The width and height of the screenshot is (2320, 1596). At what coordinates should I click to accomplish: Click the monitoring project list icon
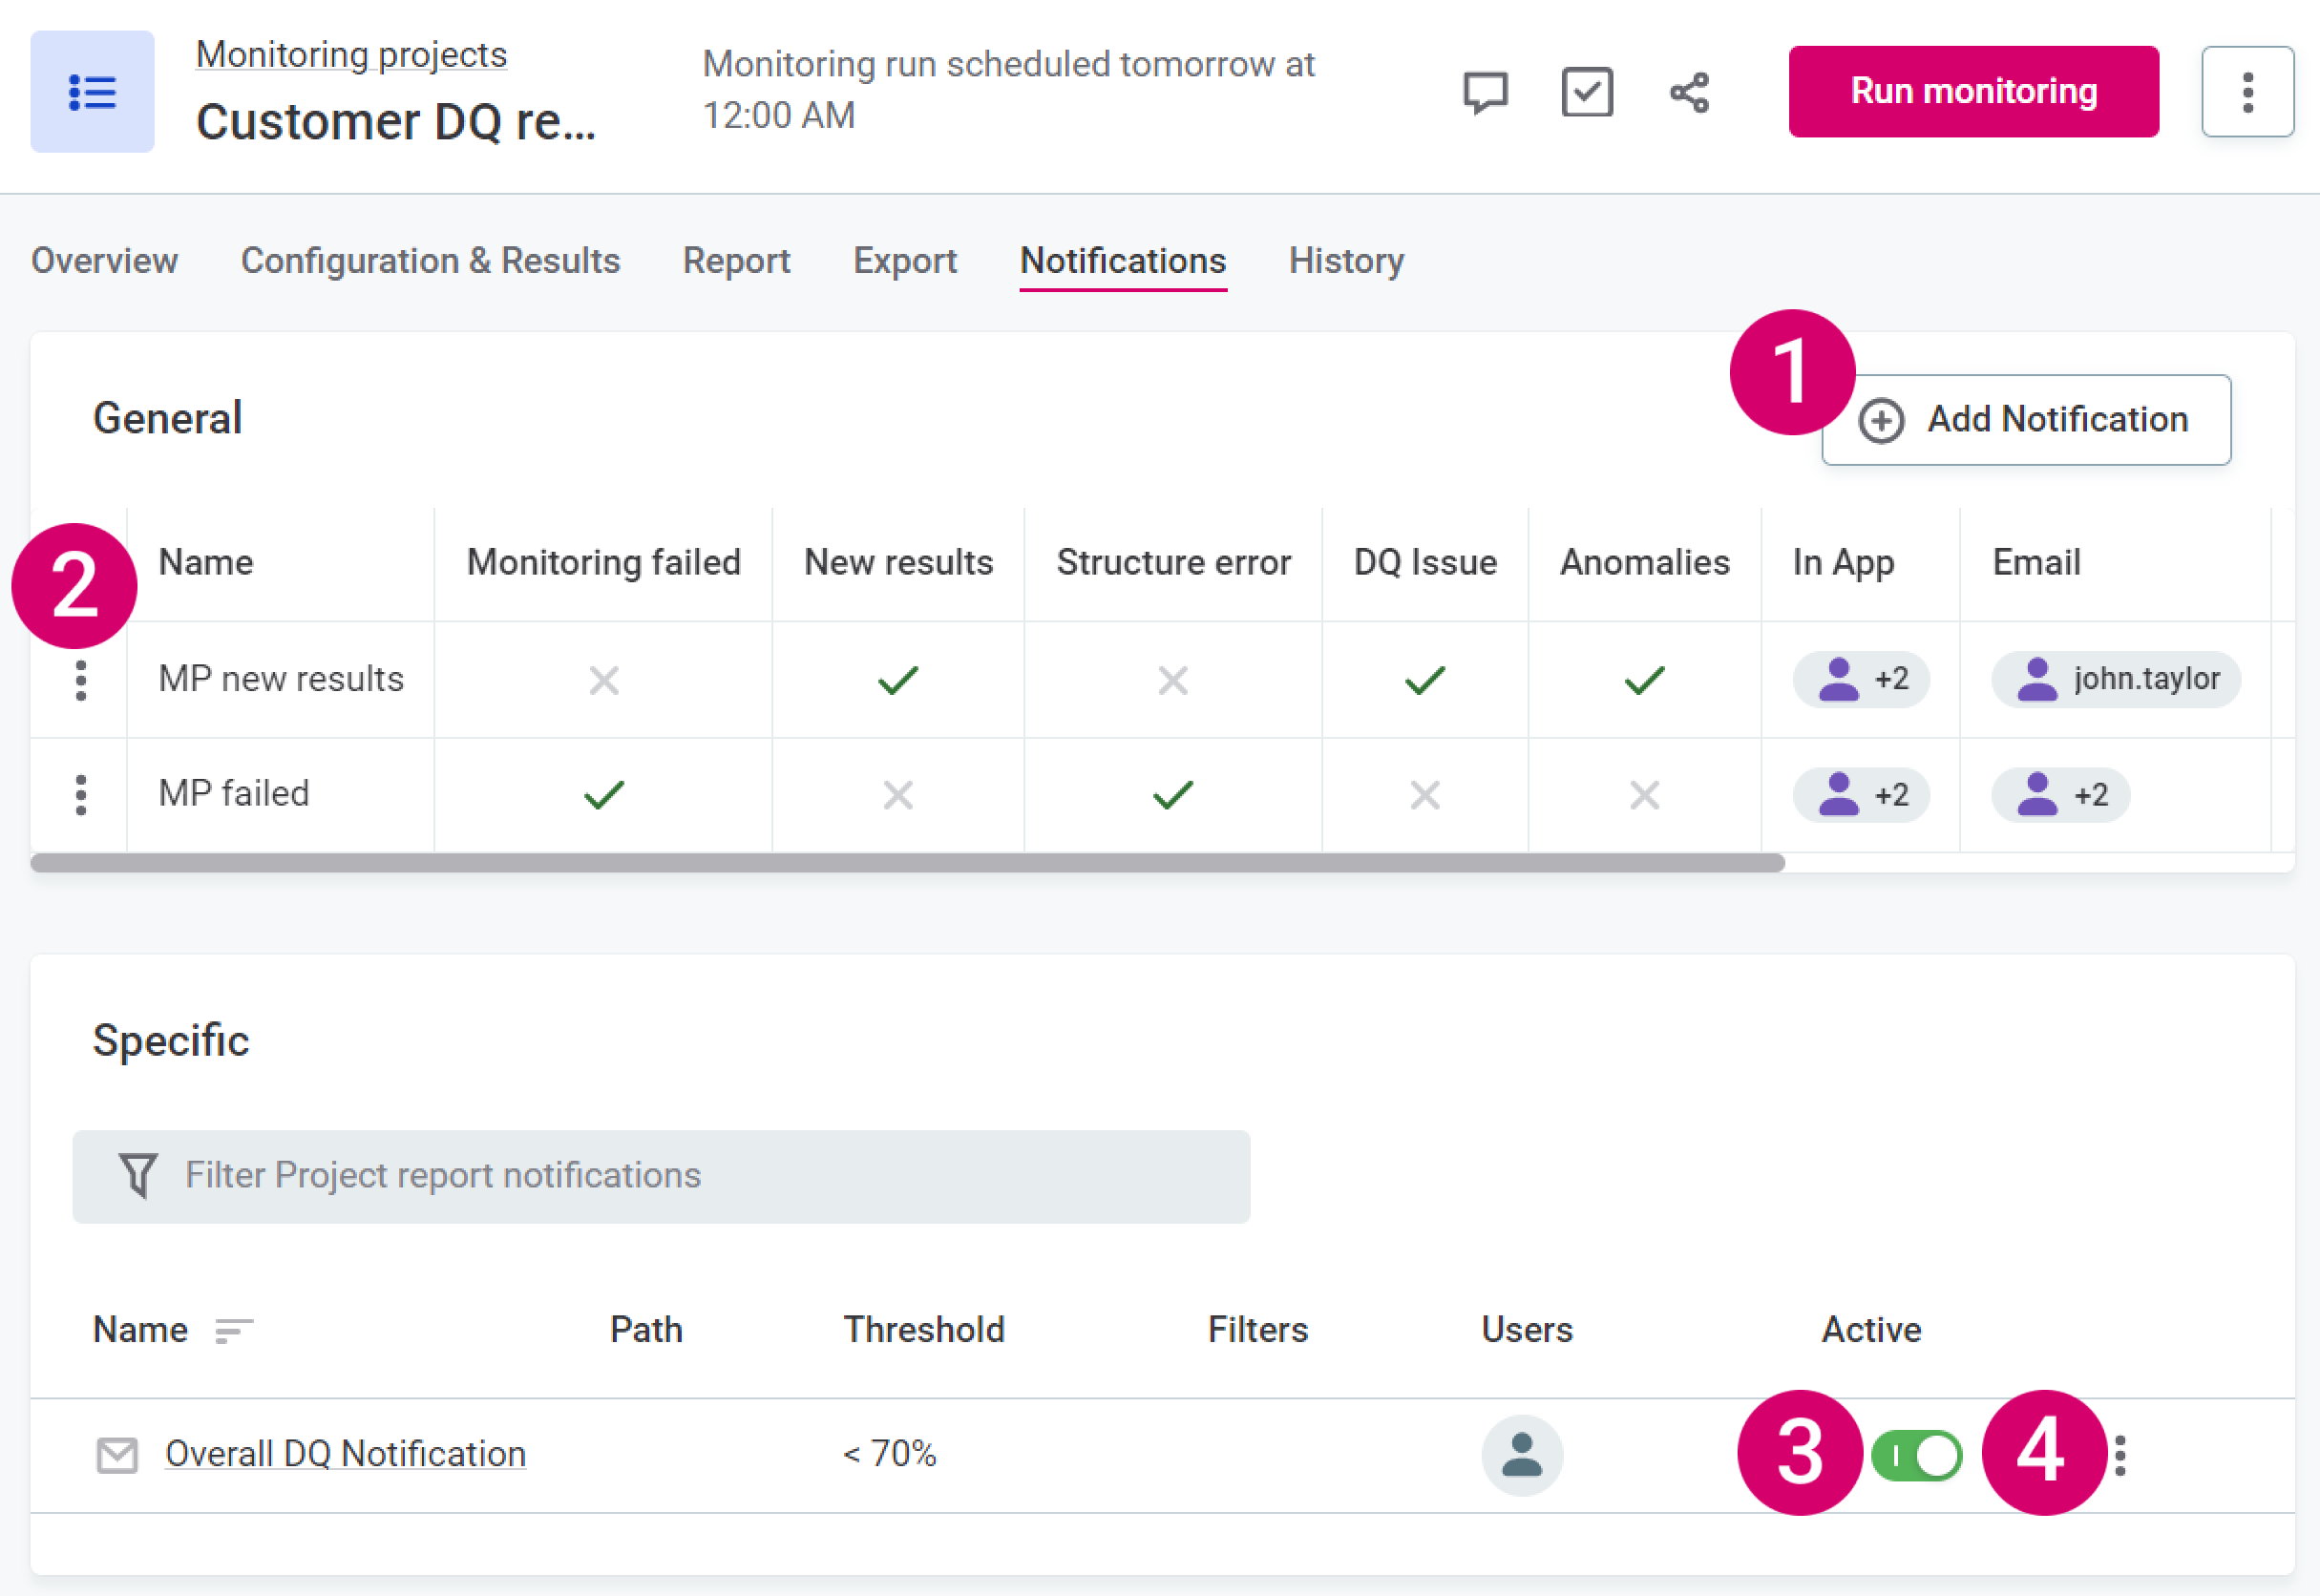point(92,92)
